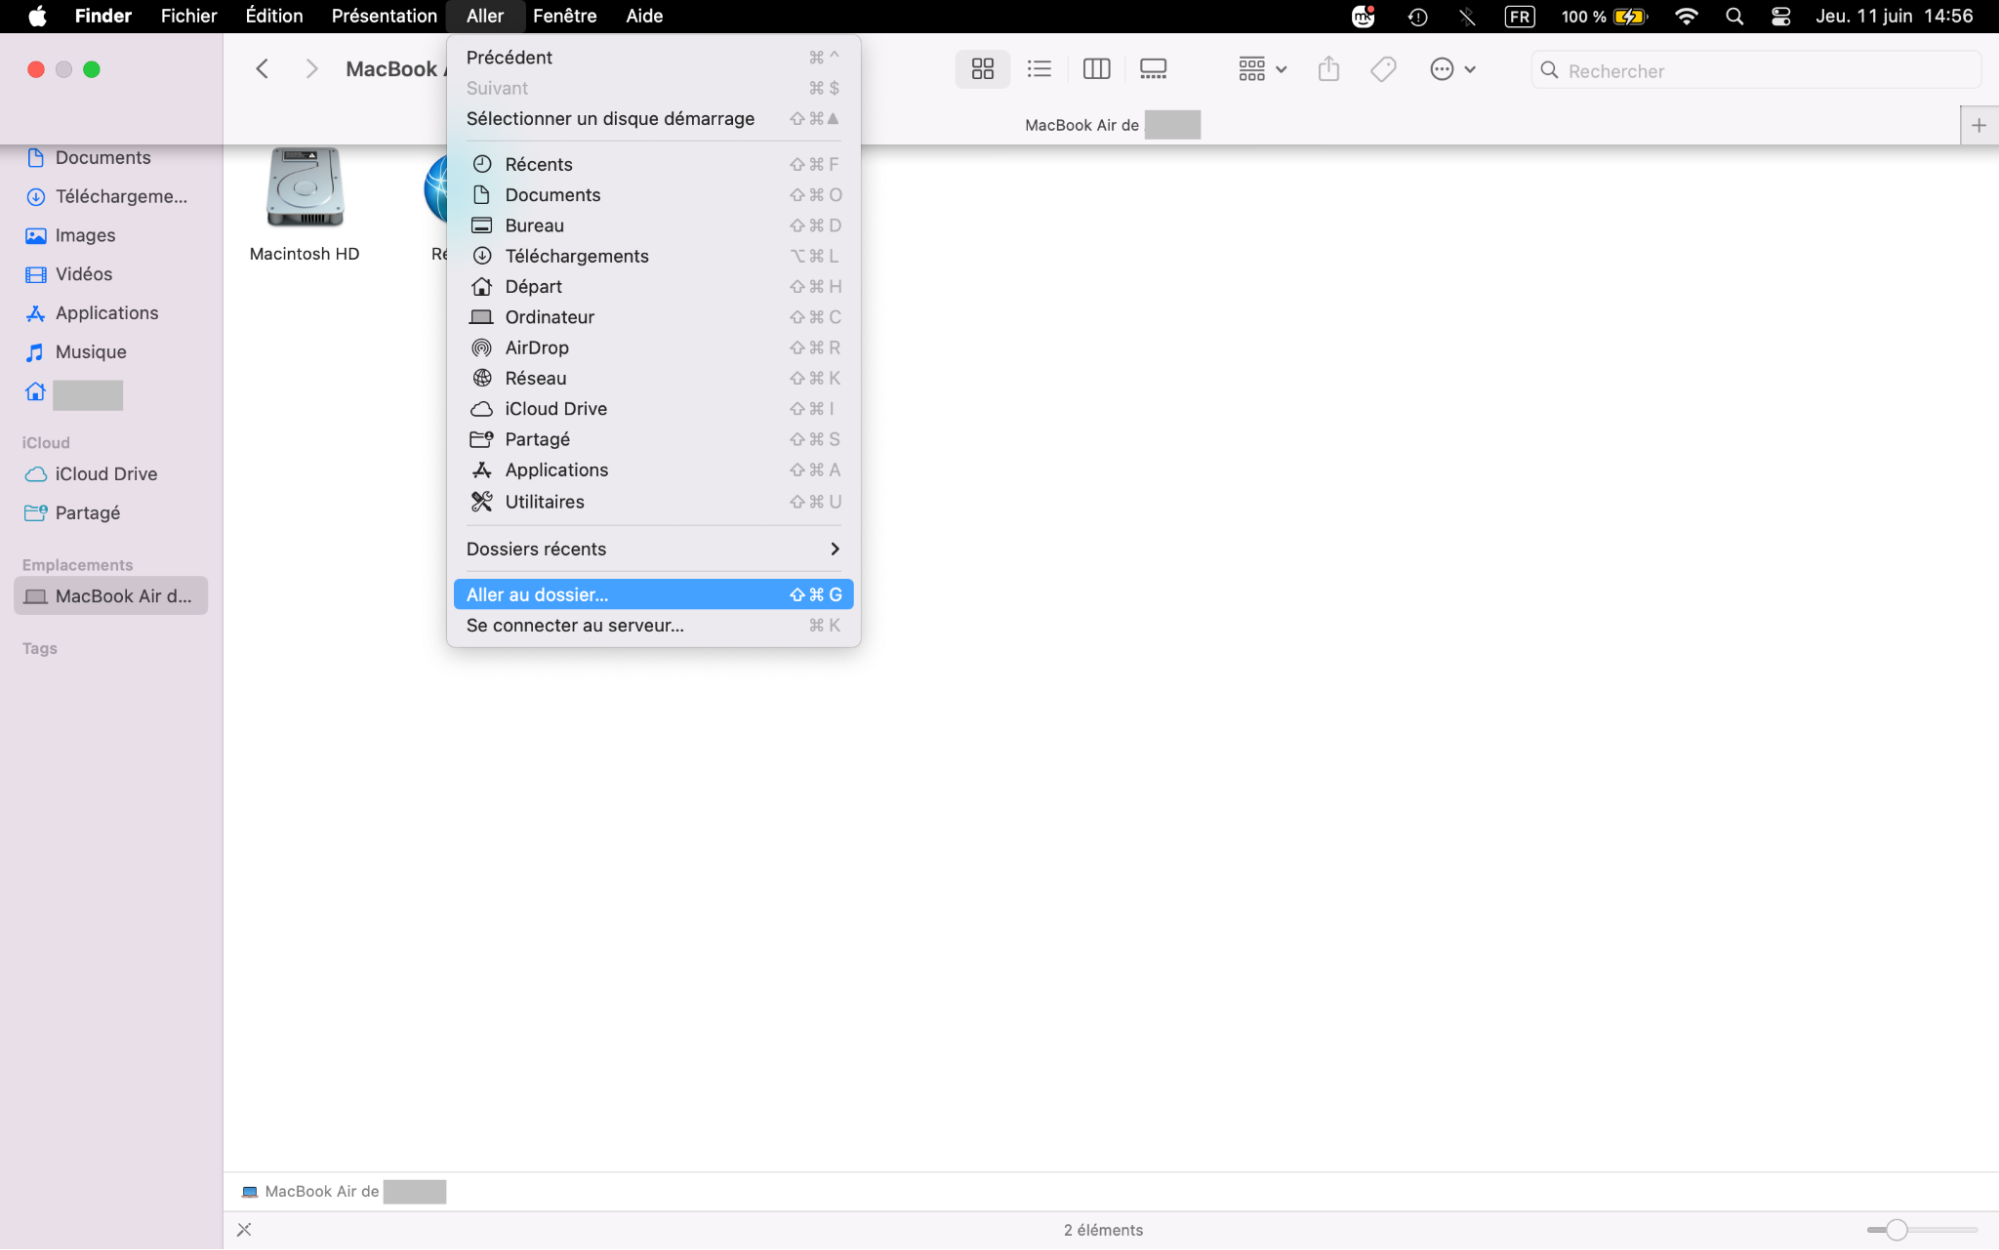Select MacBook Air in Emplacements

pos(111,596)
